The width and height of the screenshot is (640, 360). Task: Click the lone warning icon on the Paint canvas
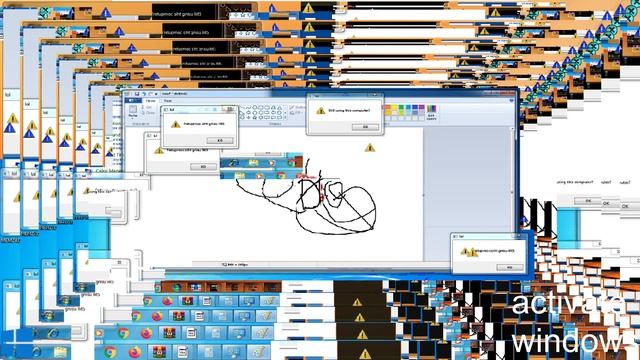370,147
